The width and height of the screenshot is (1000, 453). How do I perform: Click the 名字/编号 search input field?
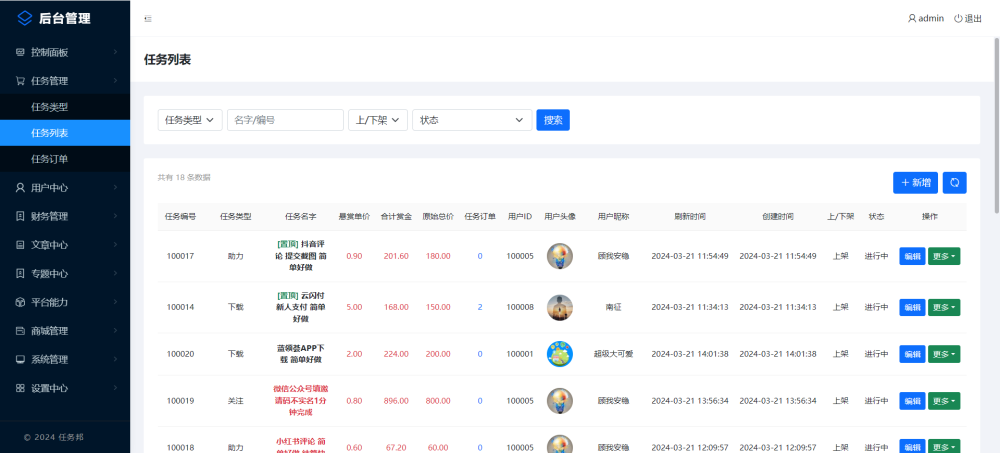click(x=285, y=120)
